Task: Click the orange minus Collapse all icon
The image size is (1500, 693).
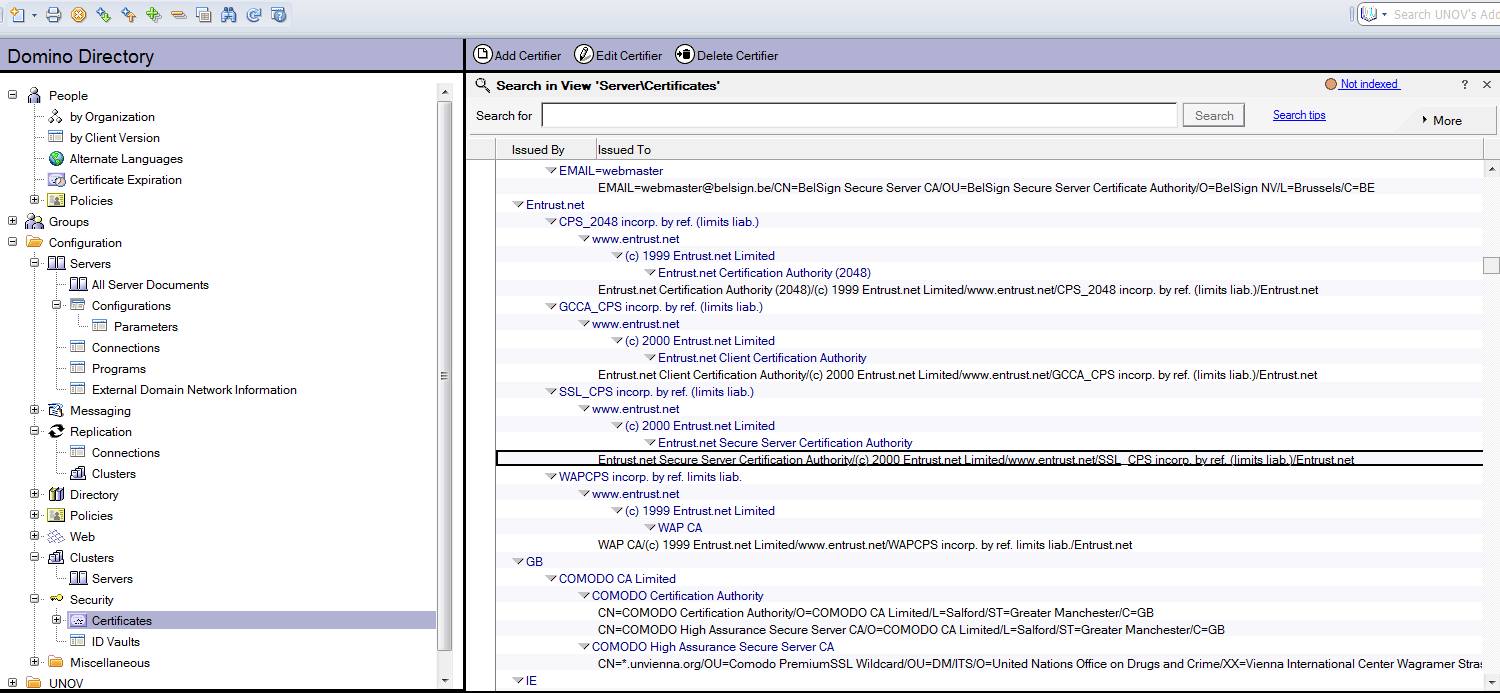Action: tap(178, 14)
